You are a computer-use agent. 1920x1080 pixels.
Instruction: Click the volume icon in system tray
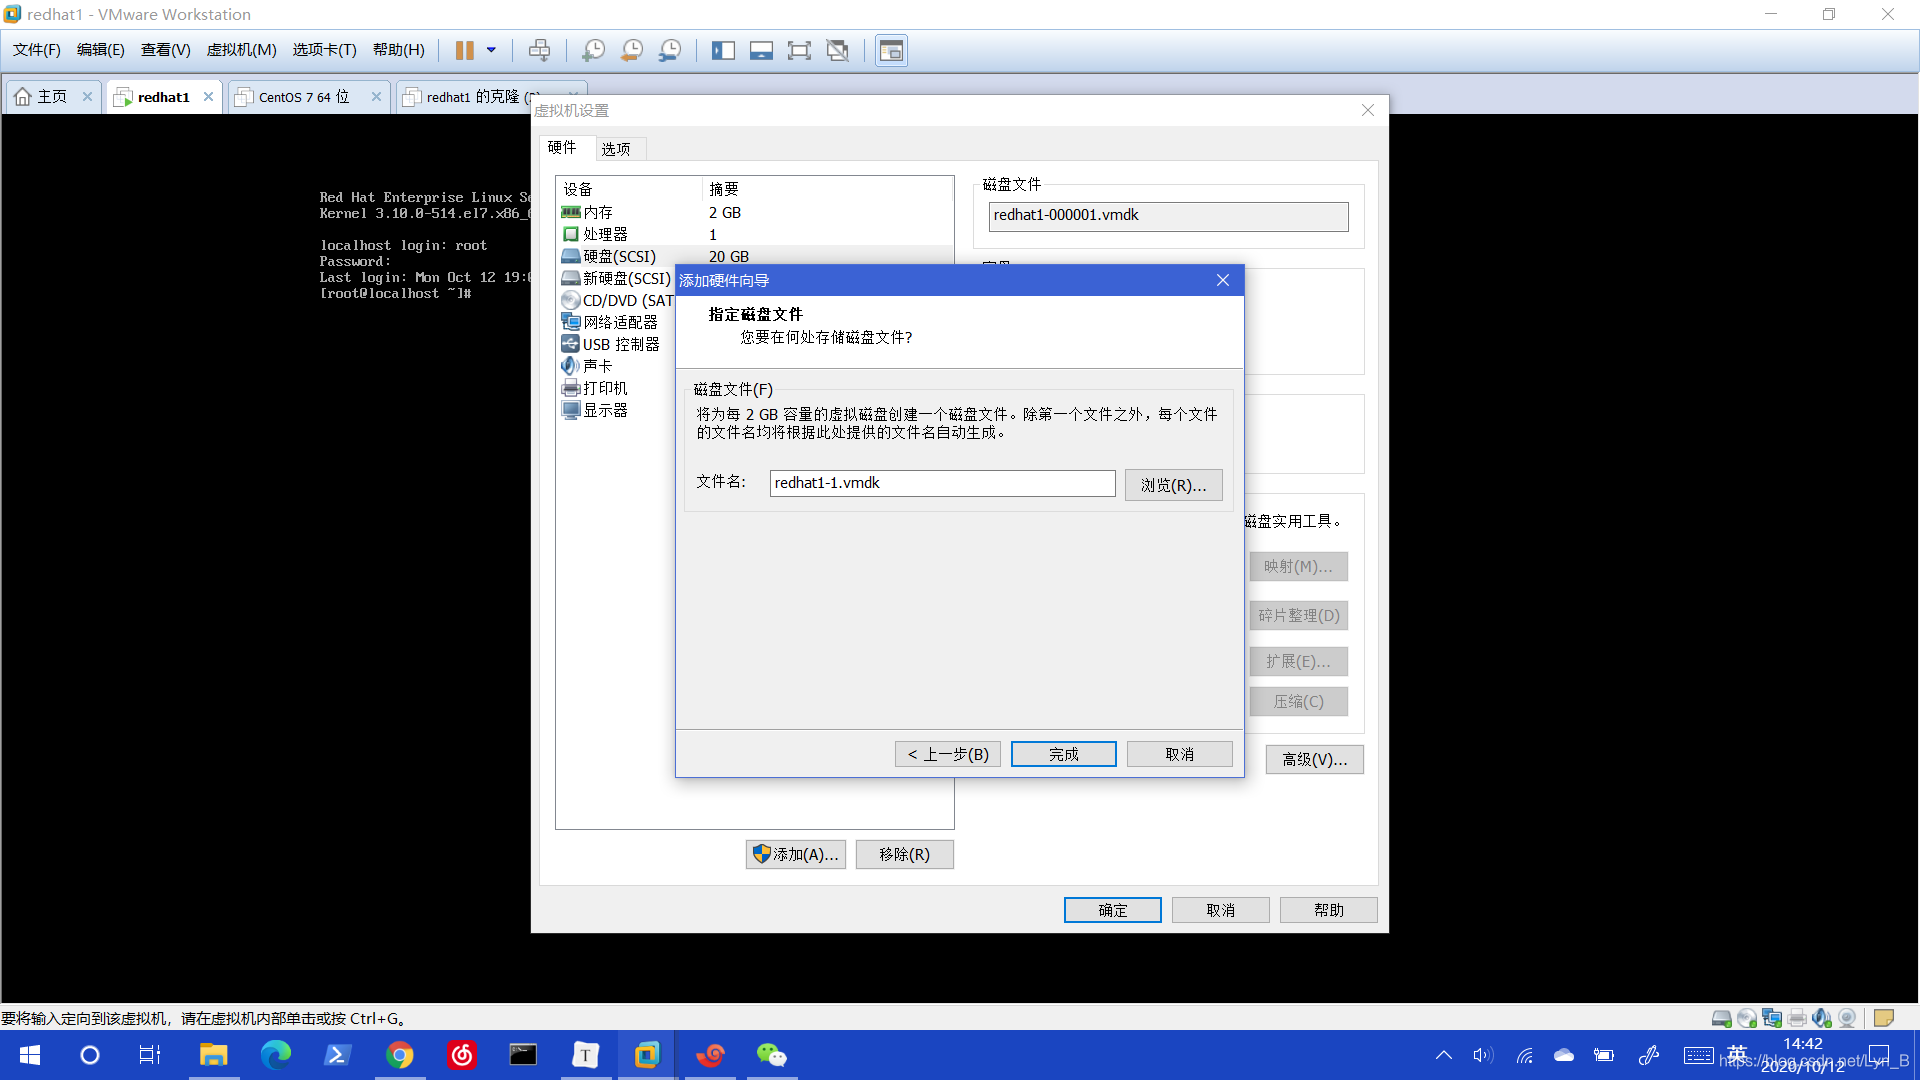click(1482, 1055)
